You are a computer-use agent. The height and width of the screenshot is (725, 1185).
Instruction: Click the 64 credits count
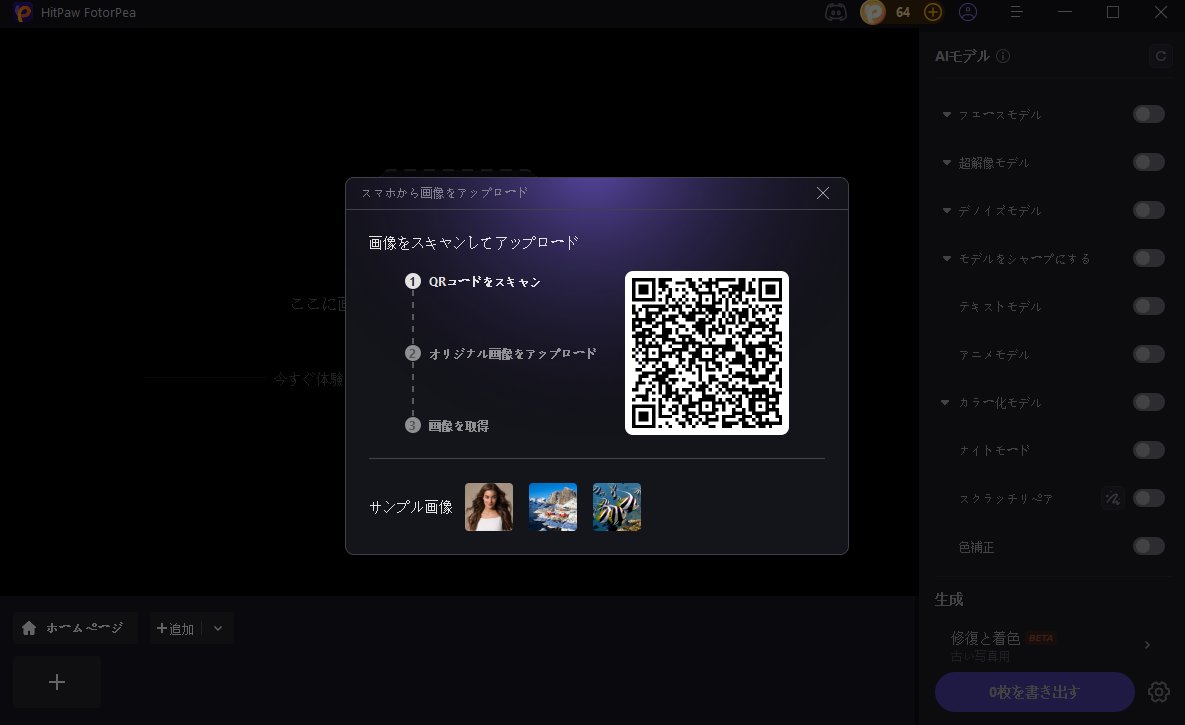(x=903, y=12)
